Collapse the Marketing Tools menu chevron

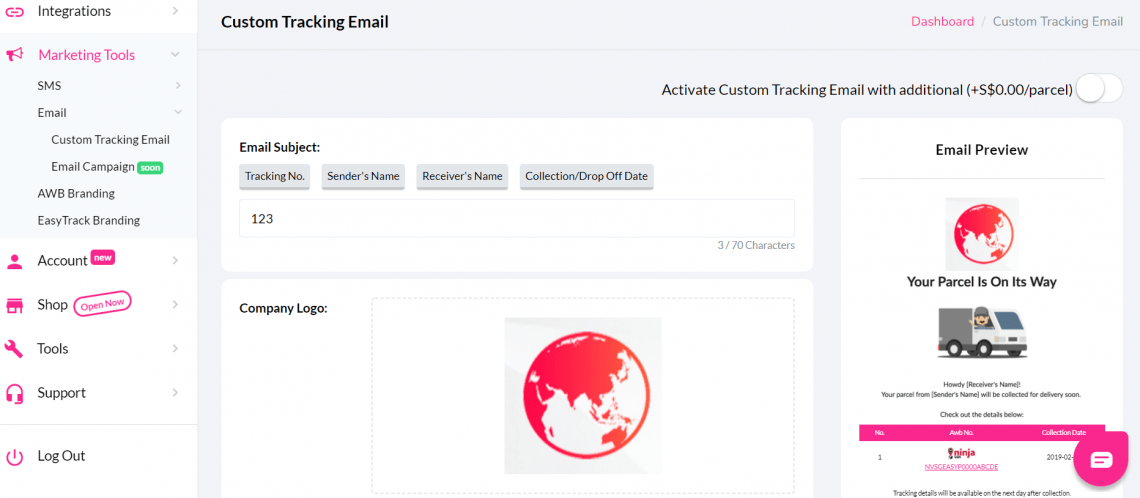coord(175,55)
